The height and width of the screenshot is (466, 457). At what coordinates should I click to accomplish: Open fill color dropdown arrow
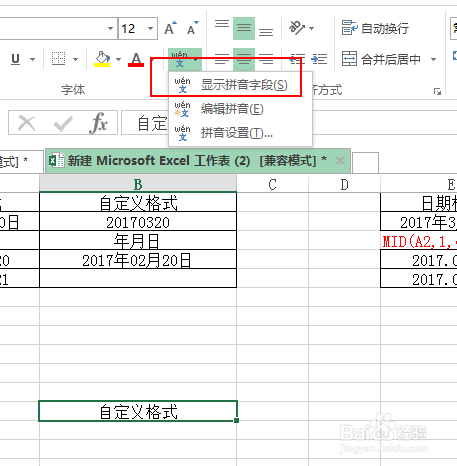tap(118, 60)
